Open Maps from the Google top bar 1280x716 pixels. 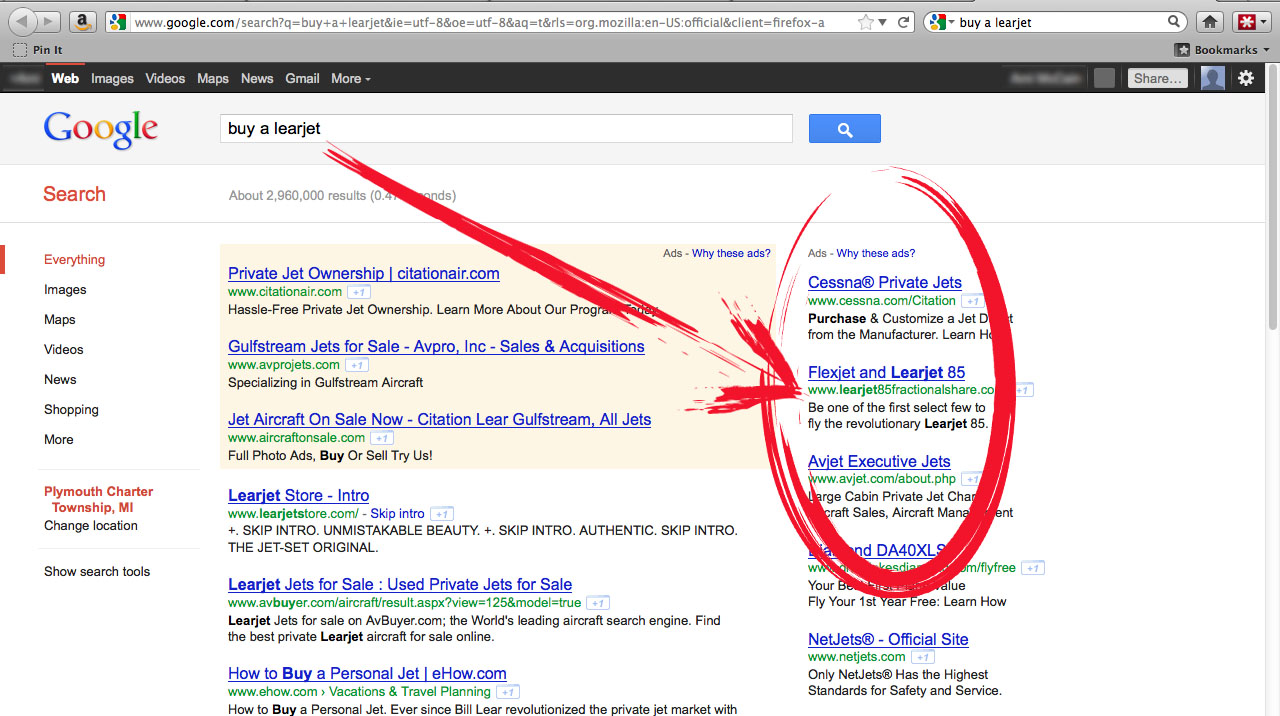[x=213, y=78]
